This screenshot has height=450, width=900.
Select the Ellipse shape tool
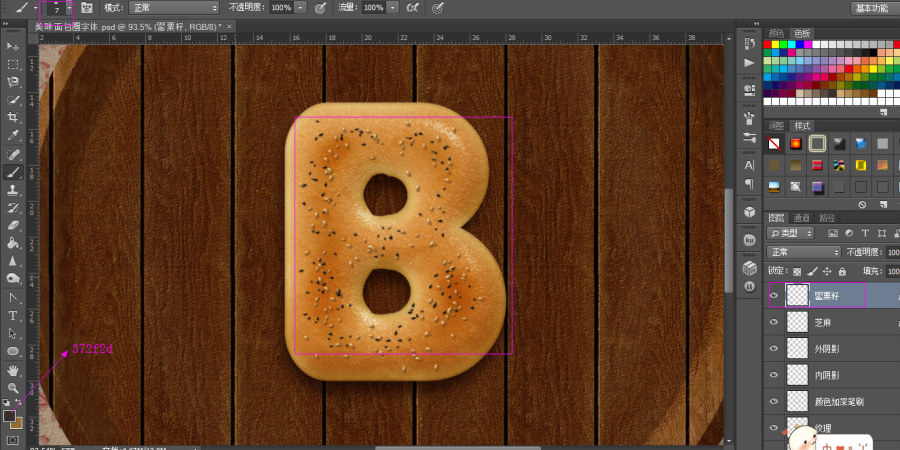[13, 351]
